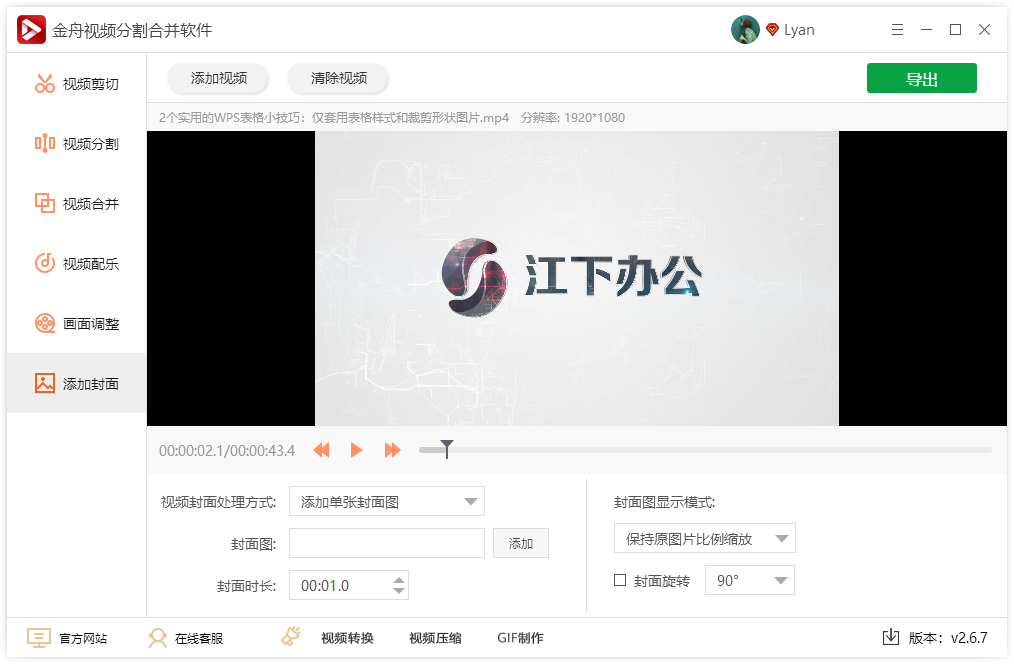Image resolution: width=1014 pixels, height=664 pixels.
Task: Minimize the window
Action: pyautogui.click(x=926, y=30)
